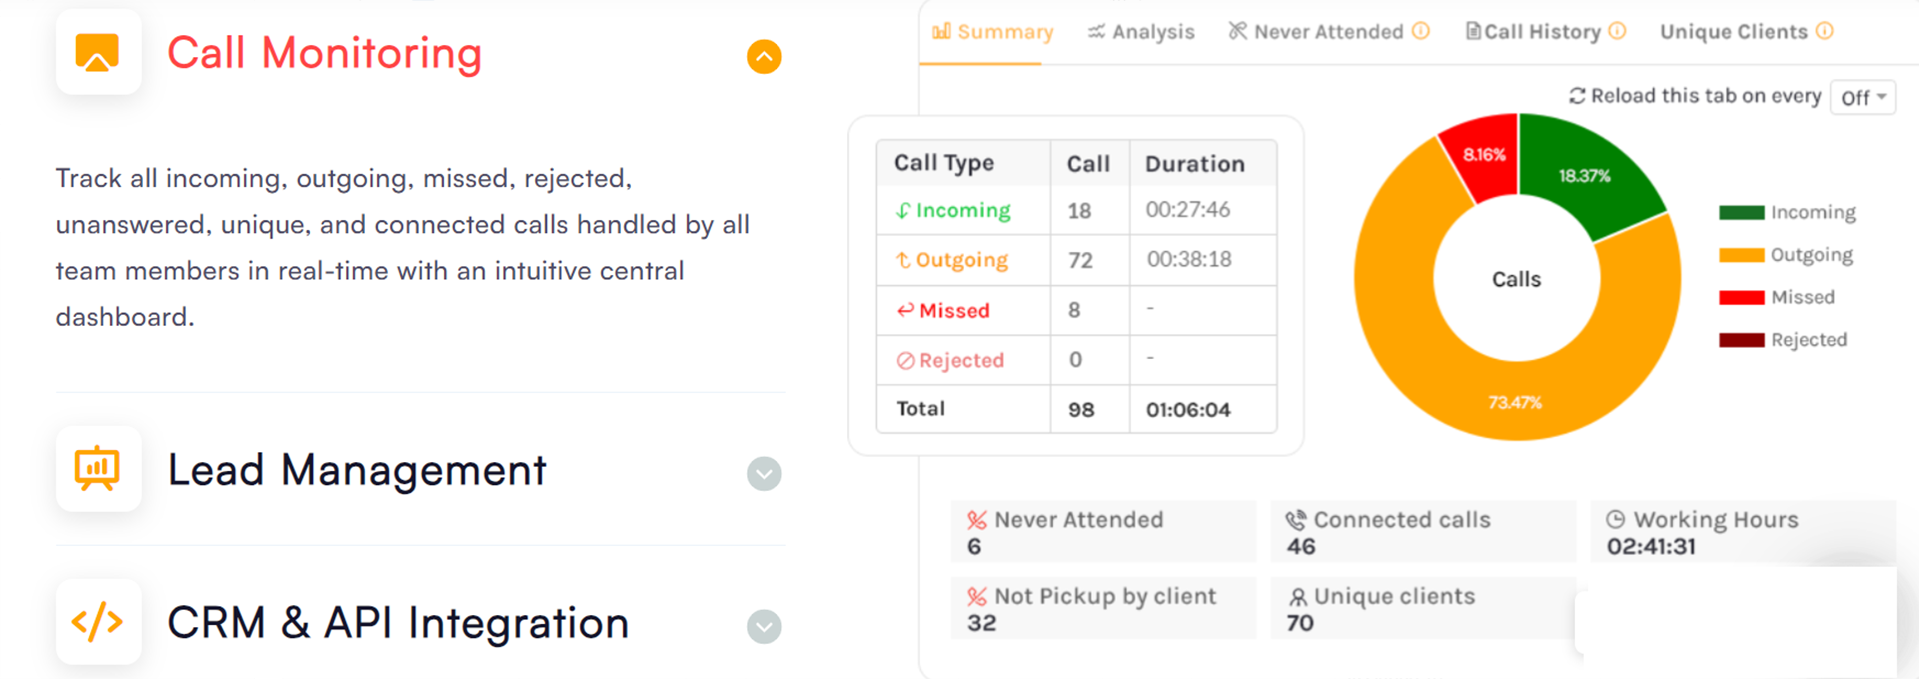Open the reload interval Off dropdown
The image size is (1919, 679).
click(1863, 97)
